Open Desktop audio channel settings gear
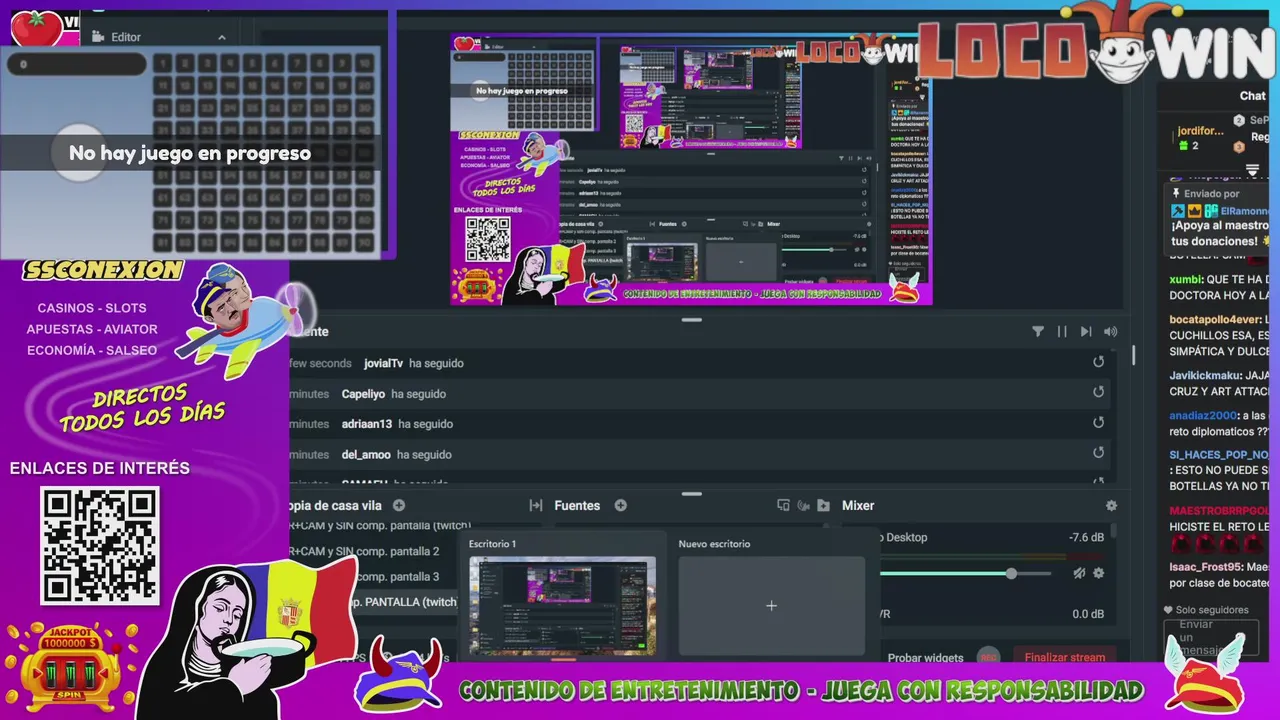 pos(1098,573)
